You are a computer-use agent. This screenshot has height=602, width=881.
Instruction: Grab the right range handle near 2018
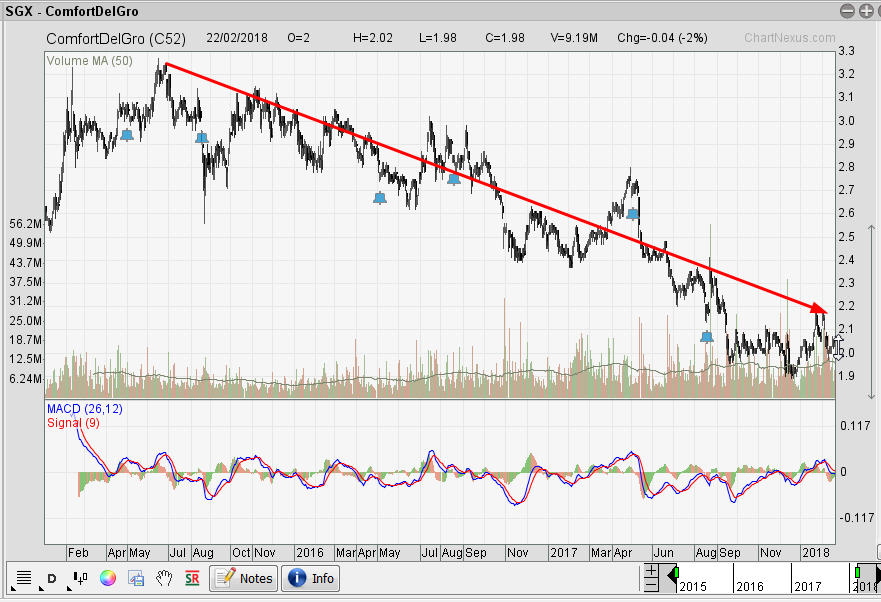[x=855, y=573]
